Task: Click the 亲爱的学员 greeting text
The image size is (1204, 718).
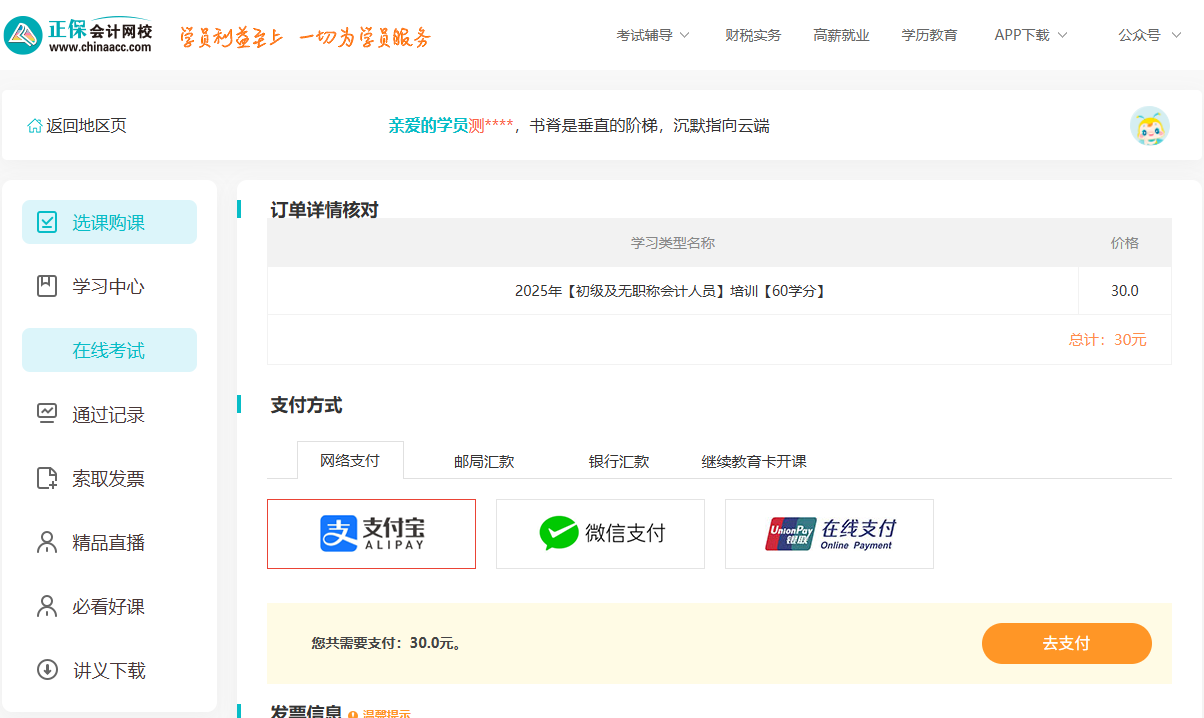Action: 428,126
